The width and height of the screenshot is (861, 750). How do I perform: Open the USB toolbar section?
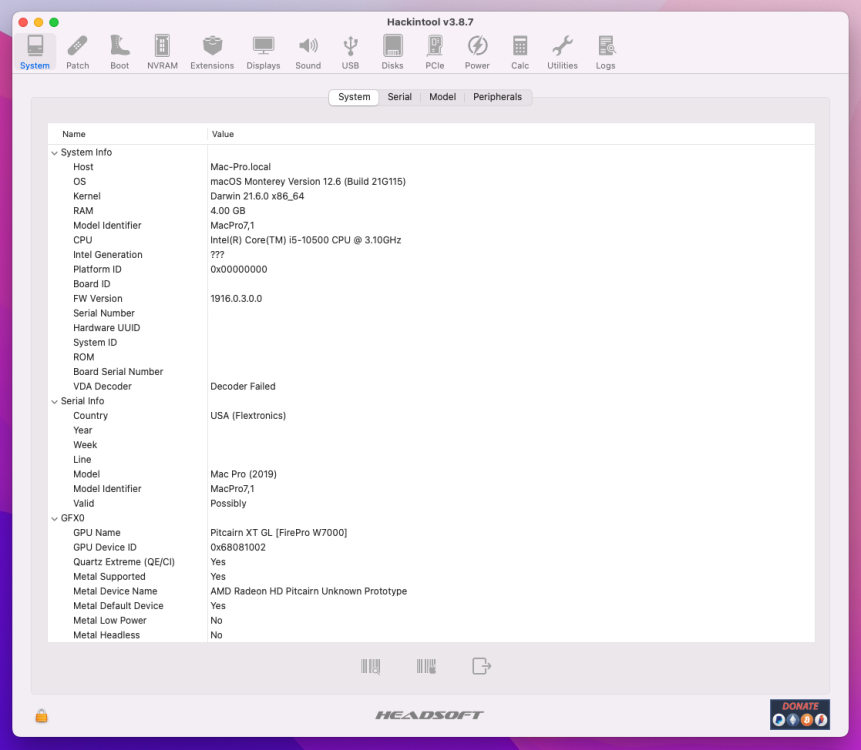(x=350, y=53)
